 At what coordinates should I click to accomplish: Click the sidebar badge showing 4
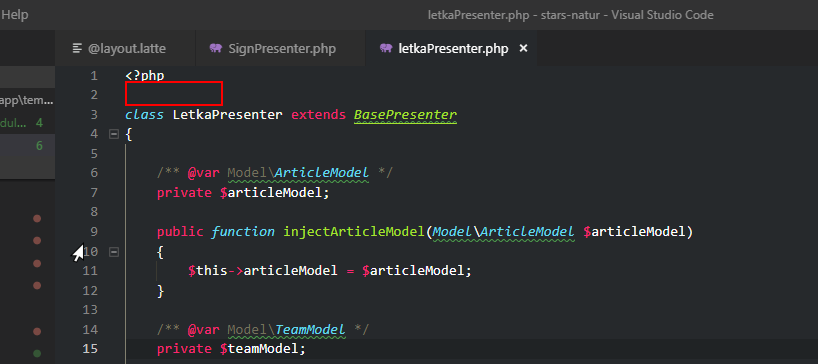39,124
